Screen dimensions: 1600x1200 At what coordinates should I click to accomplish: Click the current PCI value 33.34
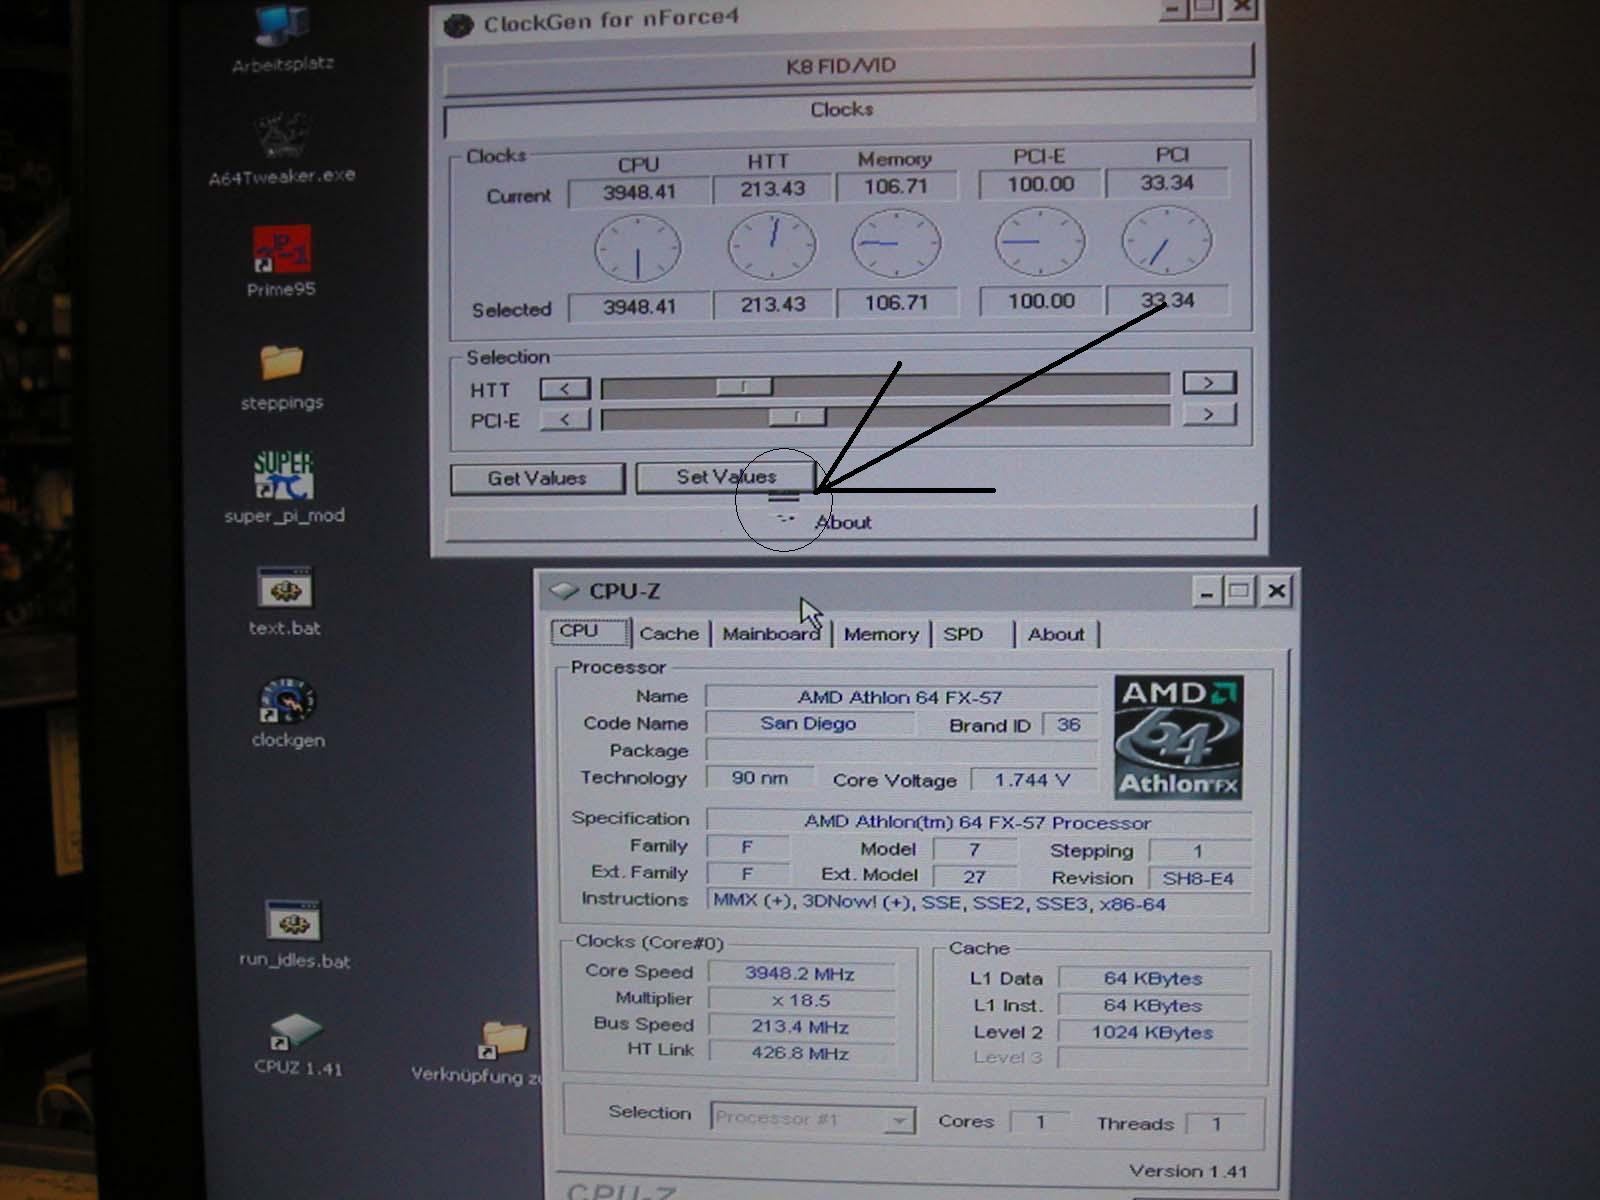1166,183
